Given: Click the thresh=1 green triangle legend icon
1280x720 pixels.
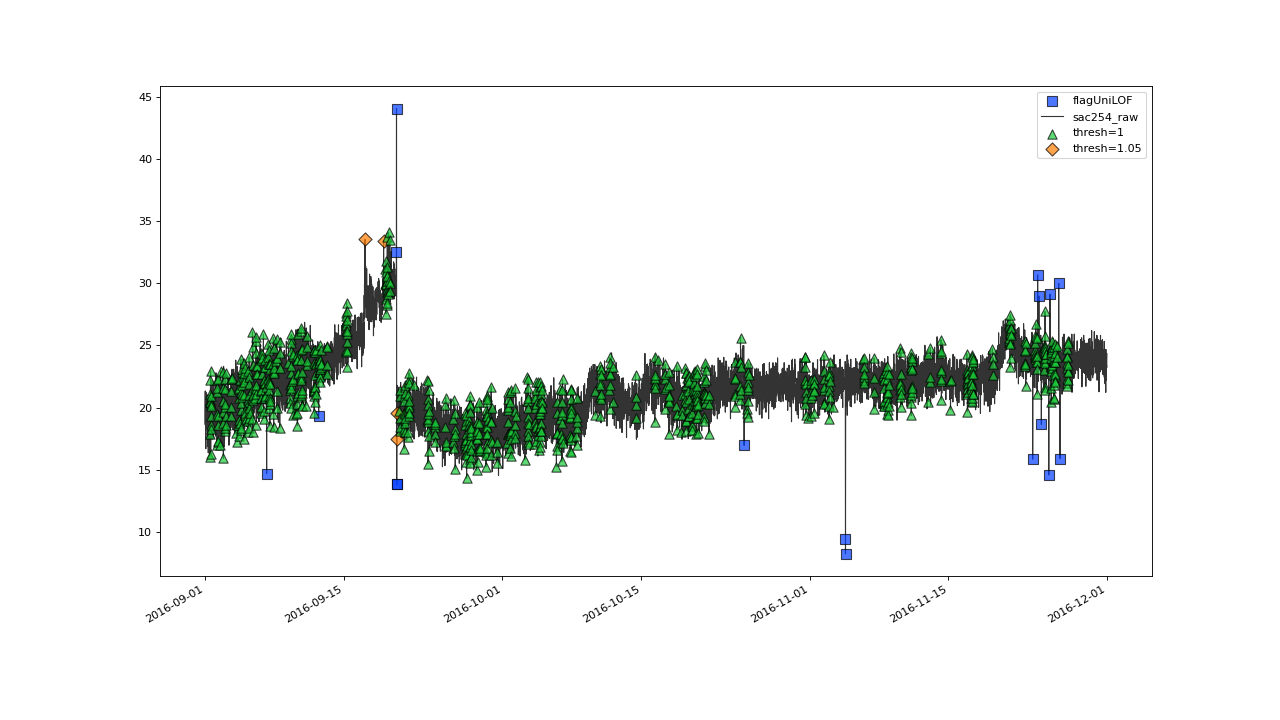Looking at the screenshot, I should point(1052,133).
